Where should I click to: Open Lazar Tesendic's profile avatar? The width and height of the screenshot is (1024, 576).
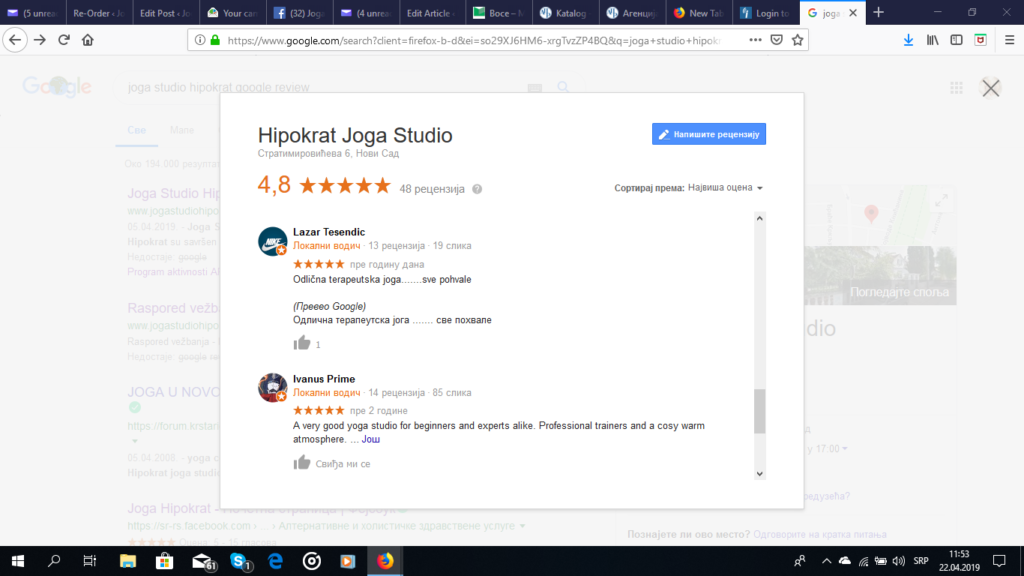272,241
